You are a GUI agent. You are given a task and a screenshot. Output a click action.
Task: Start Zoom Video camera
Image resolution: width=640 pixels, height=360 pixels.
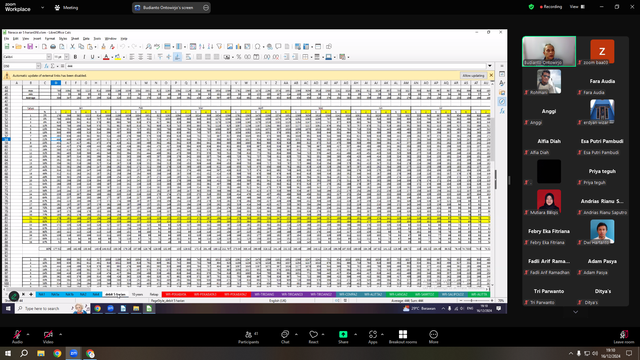coord(48,337)
